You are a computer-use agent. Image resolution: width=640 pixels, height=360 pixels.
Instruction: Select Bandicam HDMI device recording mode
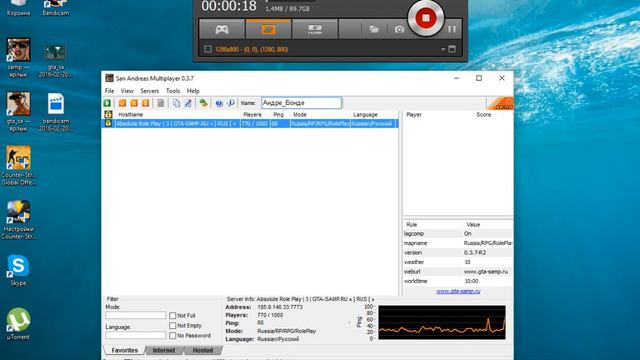(315, 29)
